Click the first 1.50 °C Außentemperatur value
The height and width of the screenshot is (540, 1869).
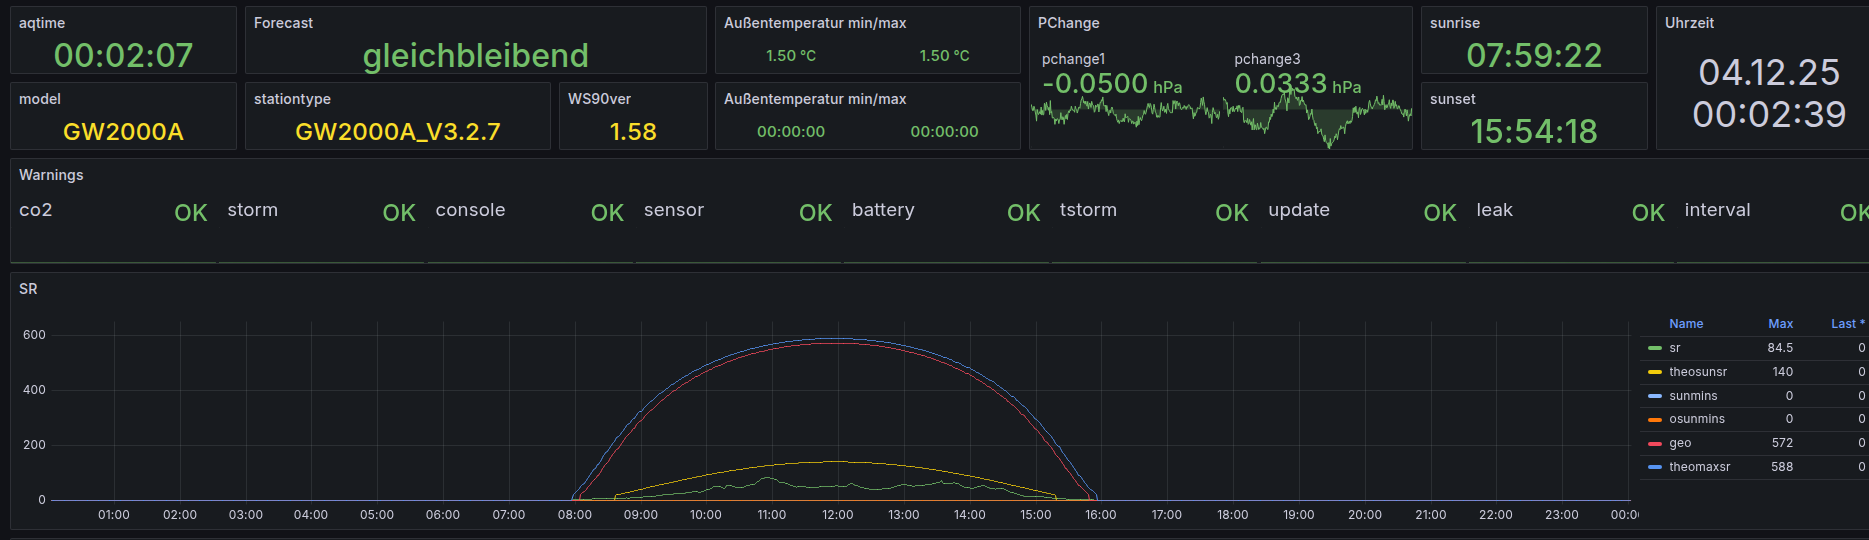791,56
